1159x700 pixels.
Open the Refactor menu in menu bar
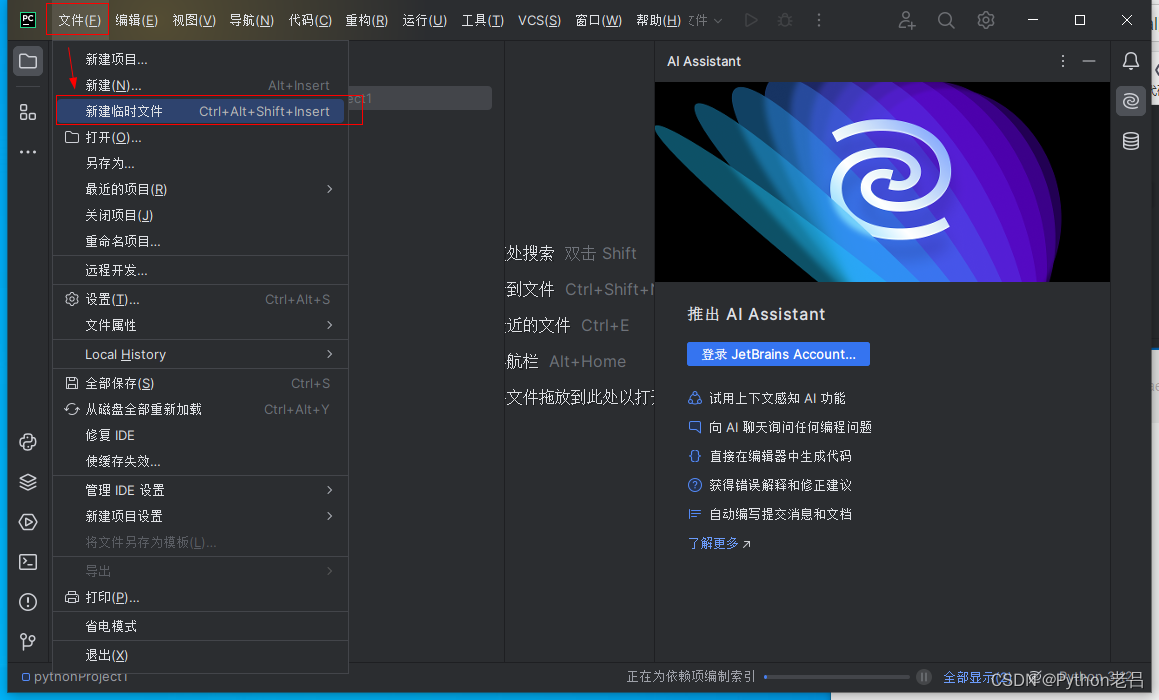coord(367,20)
